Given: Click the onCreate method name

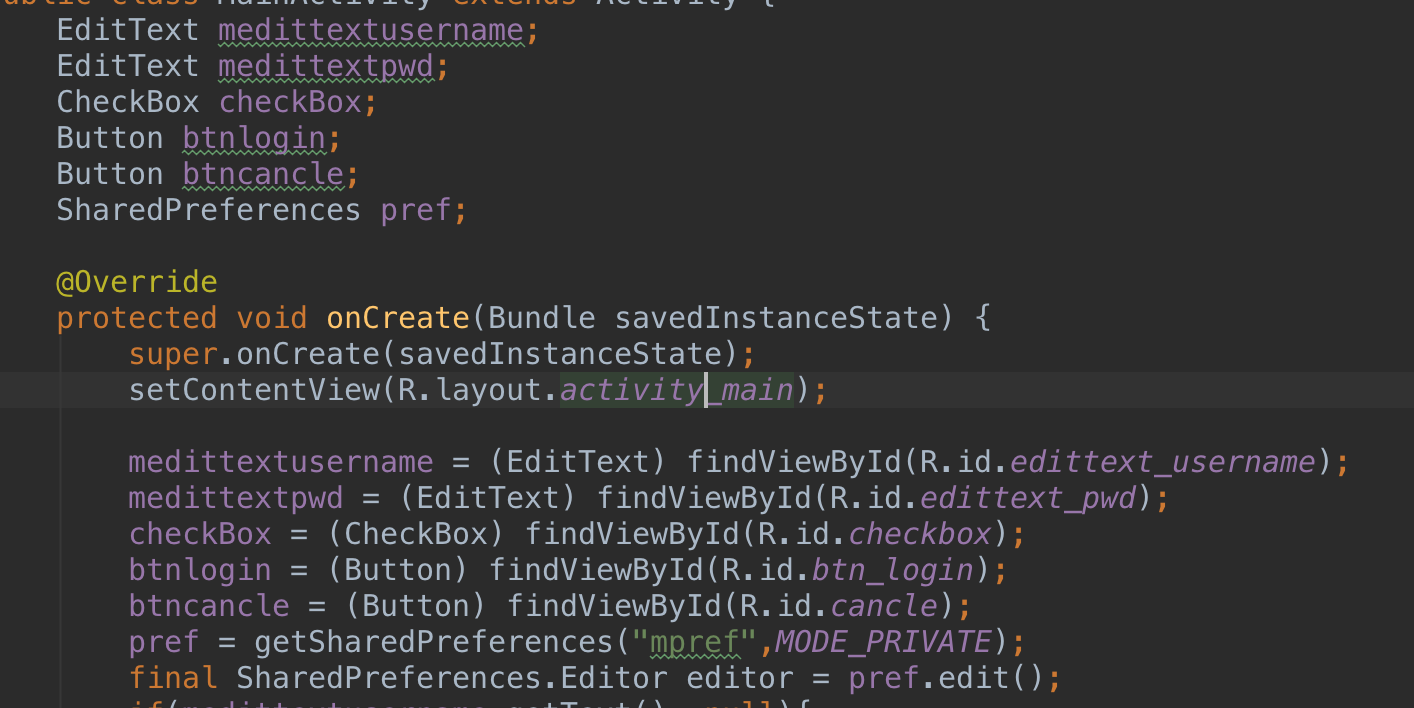Looking at the screenshot, I should (398, 318).
